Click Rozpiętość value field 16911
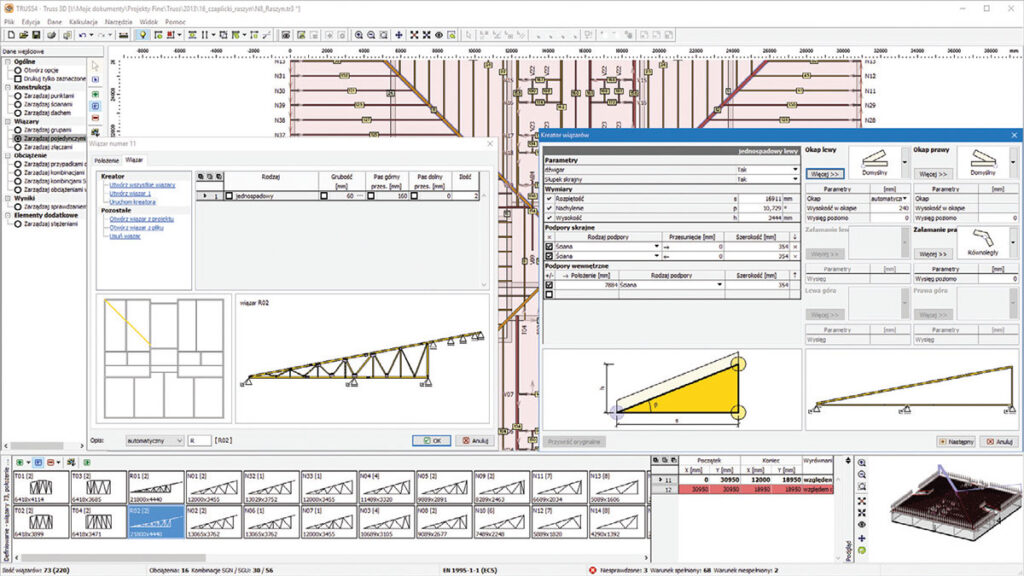This screenshot has height=576, width=1024. (x=760, y=199)
